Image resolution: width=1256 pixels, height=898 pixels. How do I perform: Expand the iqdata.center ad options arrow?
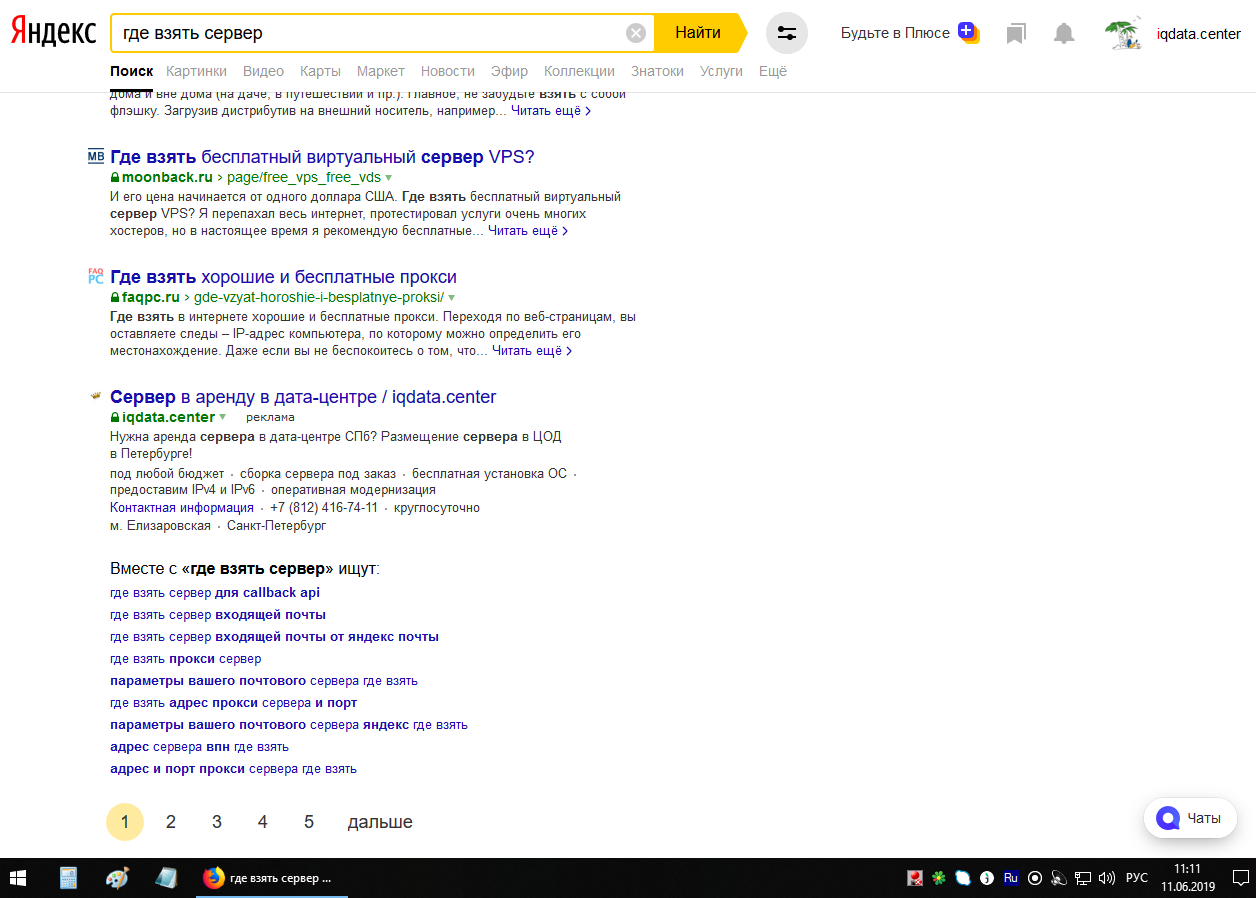[223, 418]
